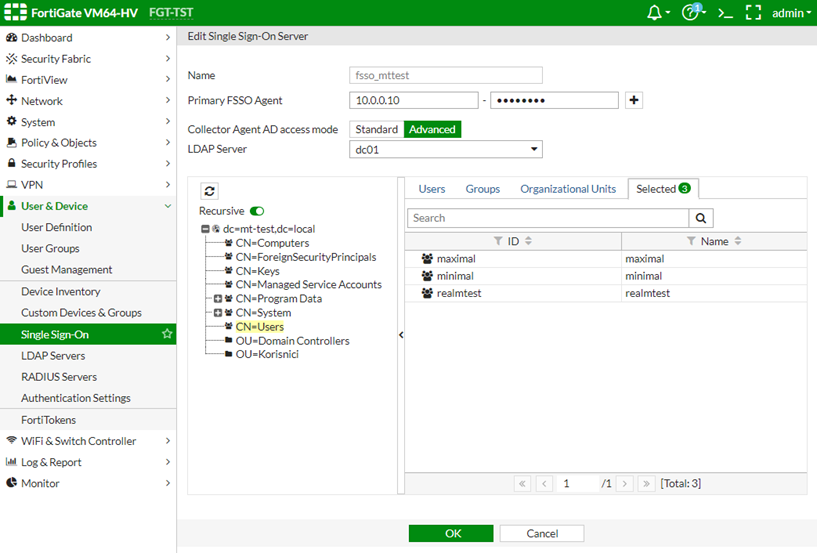Disable the Recursive toggle
This screenshot has width=817, height=553.
pos(257,211)
